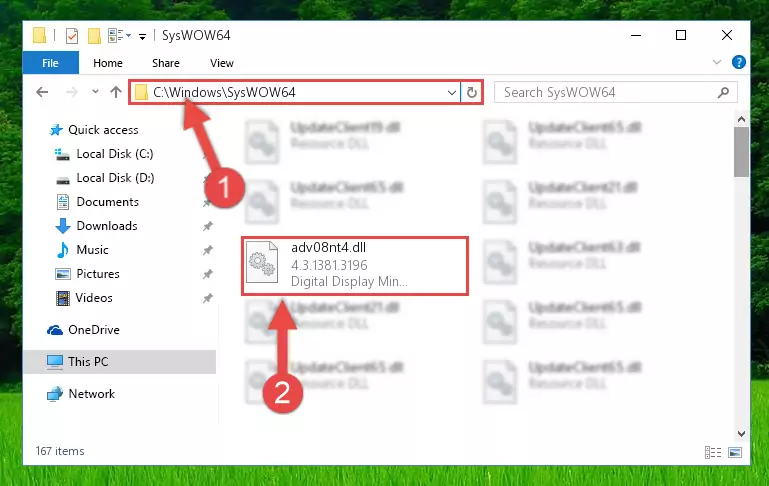Viewport: 769px width, 486px height.
Task: Click the address bar path C:\Windows\SysWOW64
Action: pos(224,92)
